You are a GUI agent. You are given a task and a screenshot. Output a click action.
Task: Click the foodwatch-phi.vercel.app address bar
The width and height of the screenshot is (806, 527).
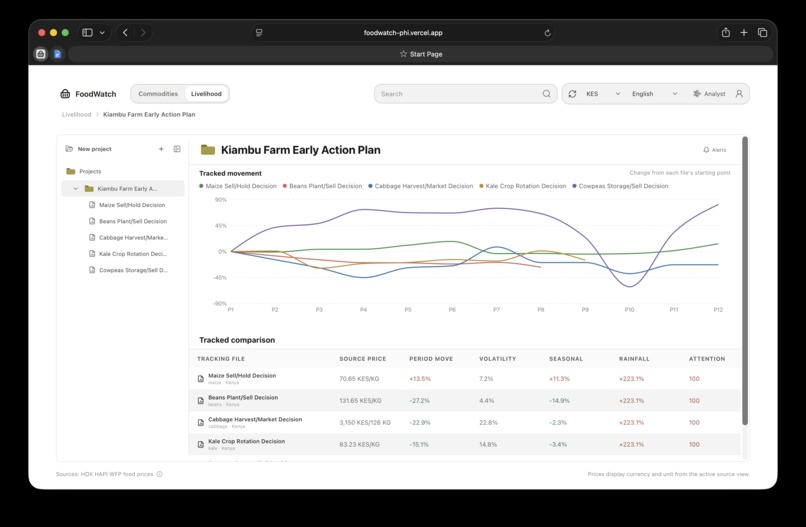tap(403, 32)
